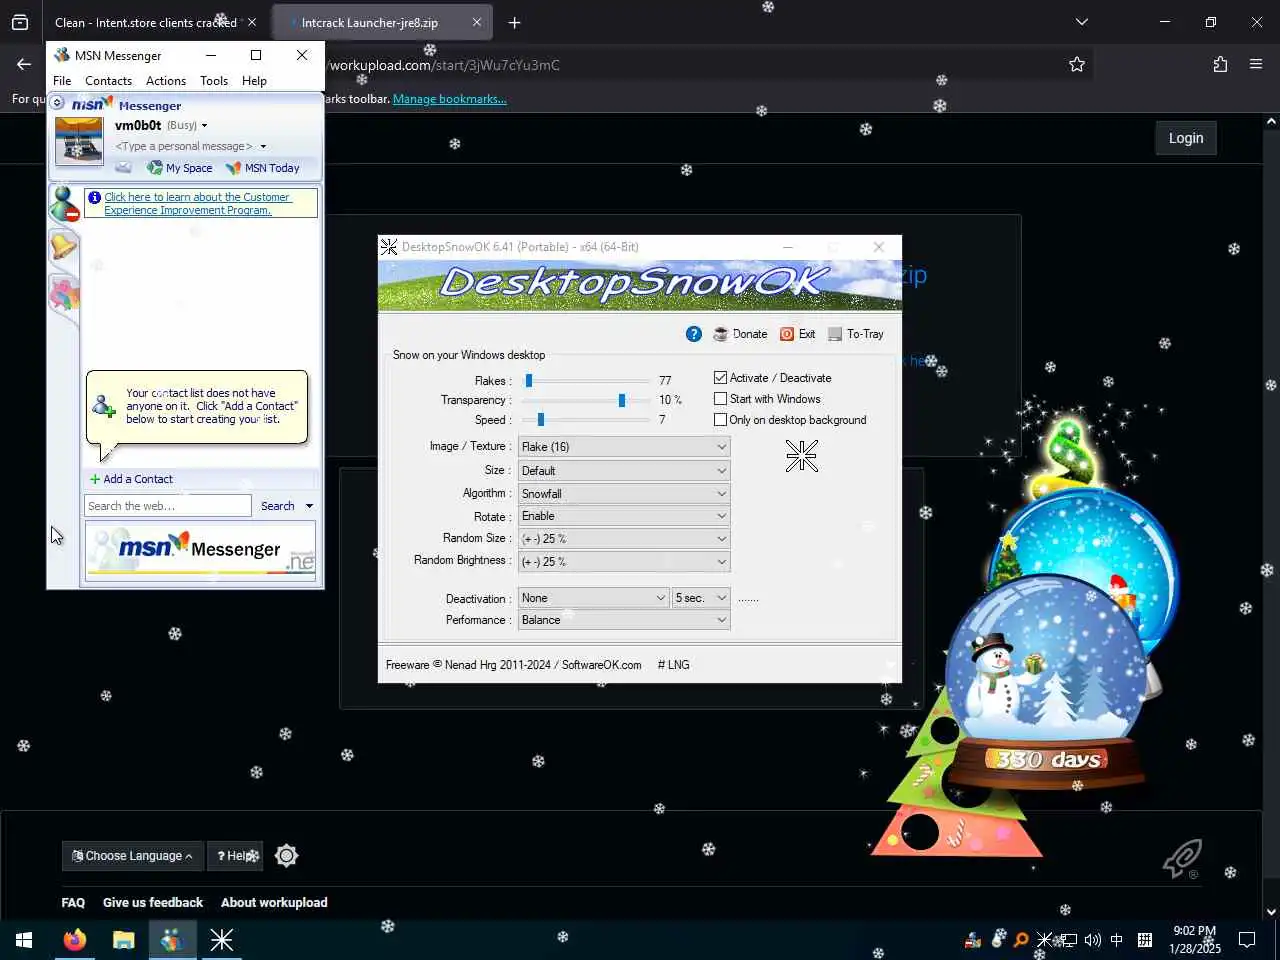Select the pink colorful tab in MSN sidebar
1280x960 pixels.
(63, 293)
